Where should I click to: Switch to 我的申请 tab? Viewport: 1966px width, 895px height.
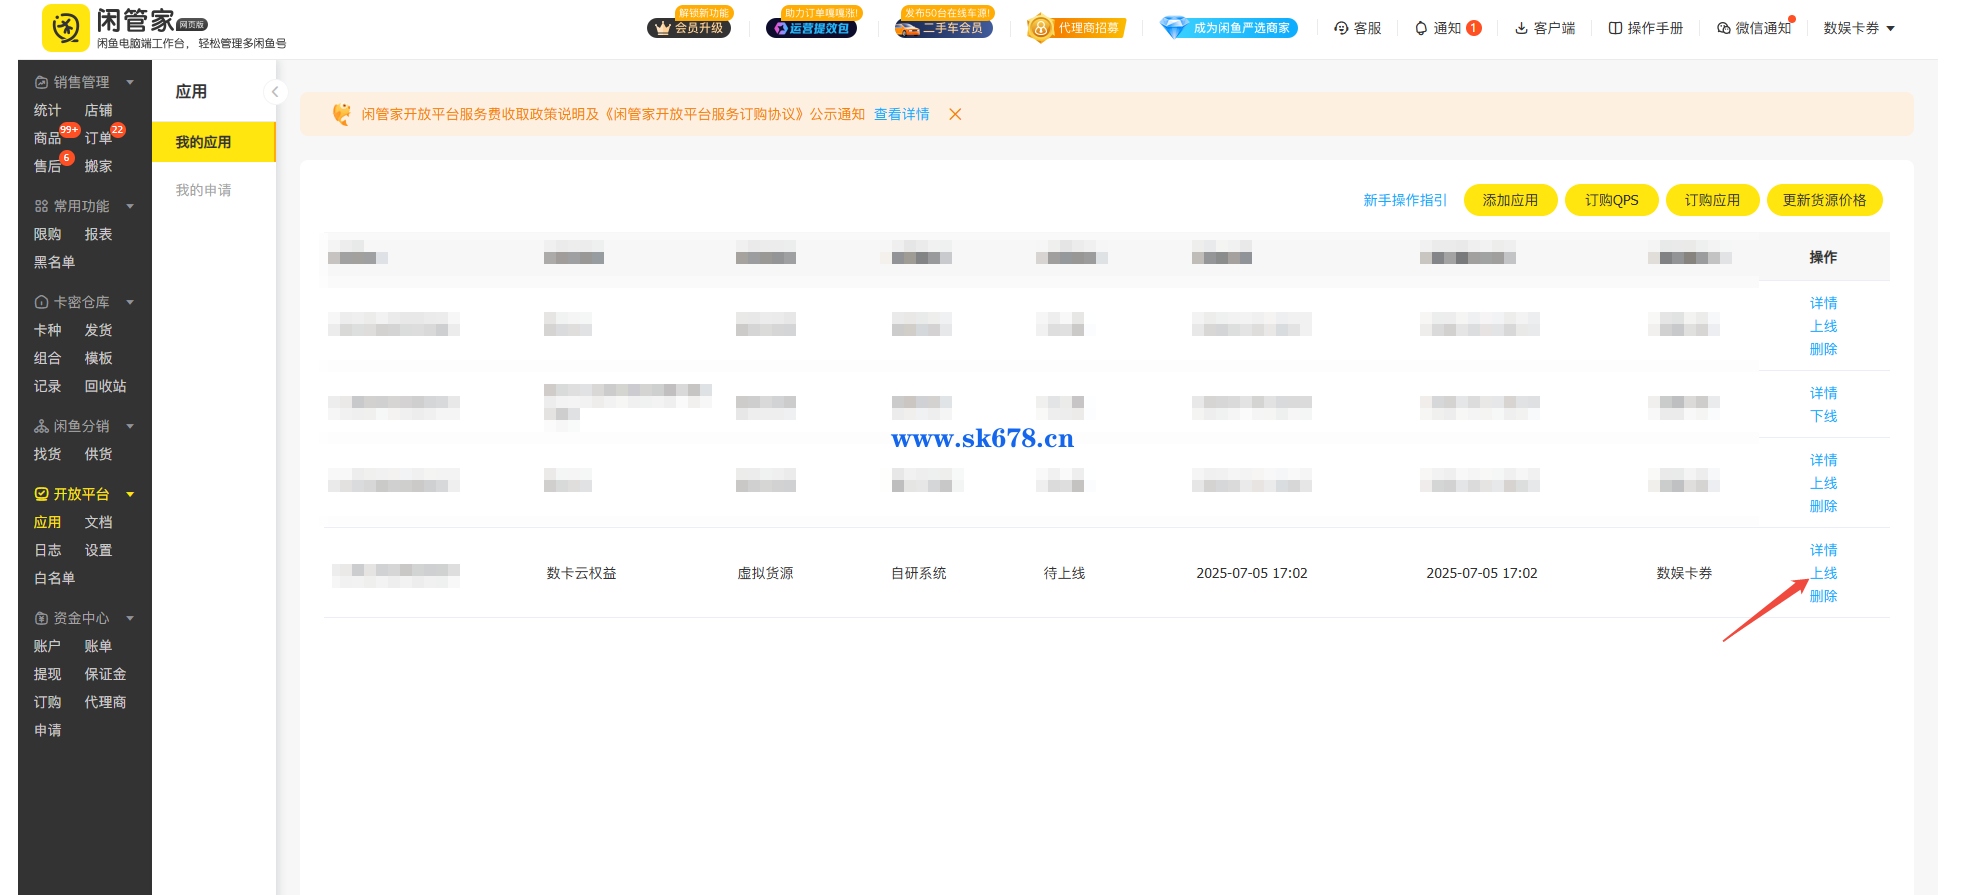[x=203, y=190]
